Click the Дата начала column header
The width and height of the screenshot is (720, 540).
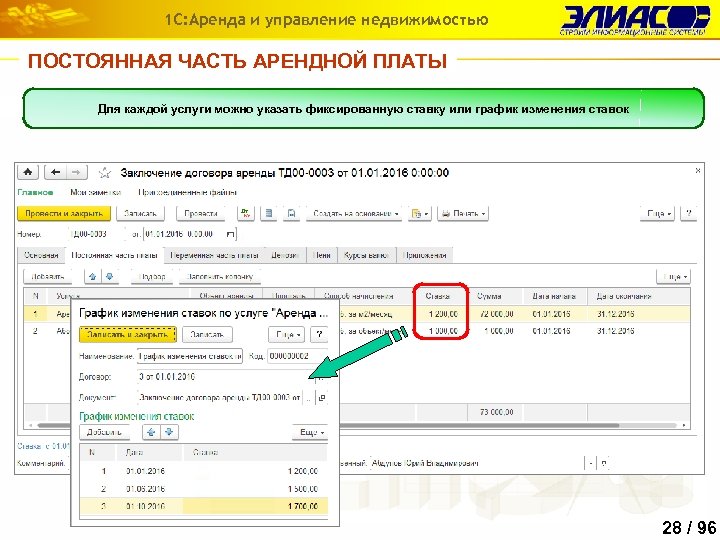[x=554, y=297]
